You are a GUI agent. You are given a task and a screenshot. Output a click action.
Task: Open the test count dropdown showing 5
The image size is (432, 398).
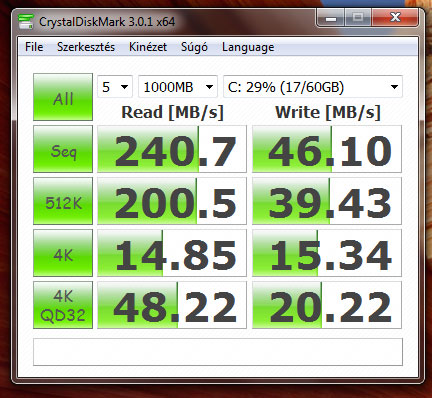coord(115,87)
